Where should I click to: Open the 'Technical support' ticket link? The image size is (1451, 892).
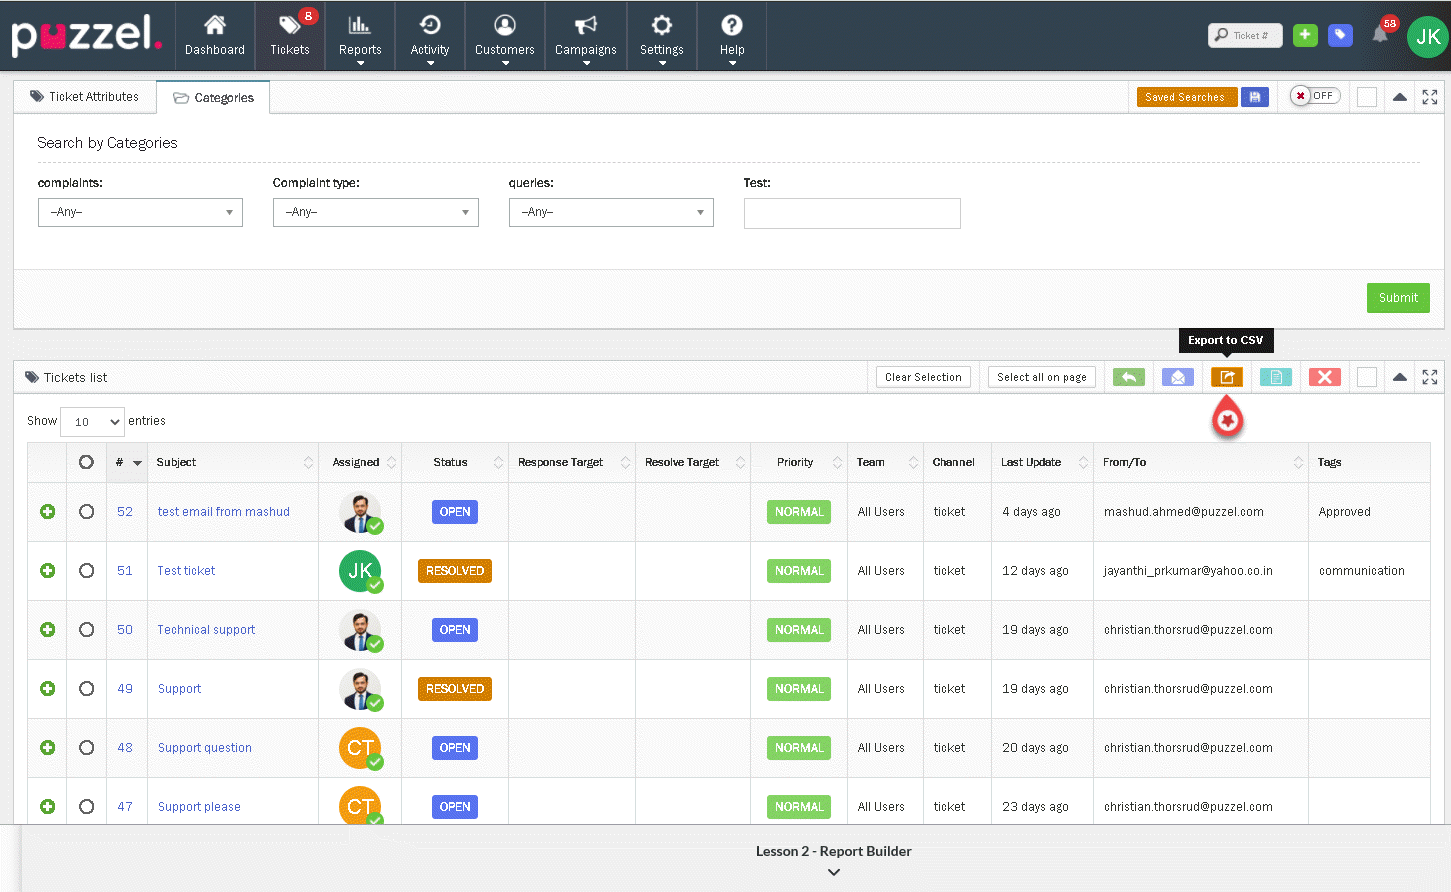[x=206, y=630]
